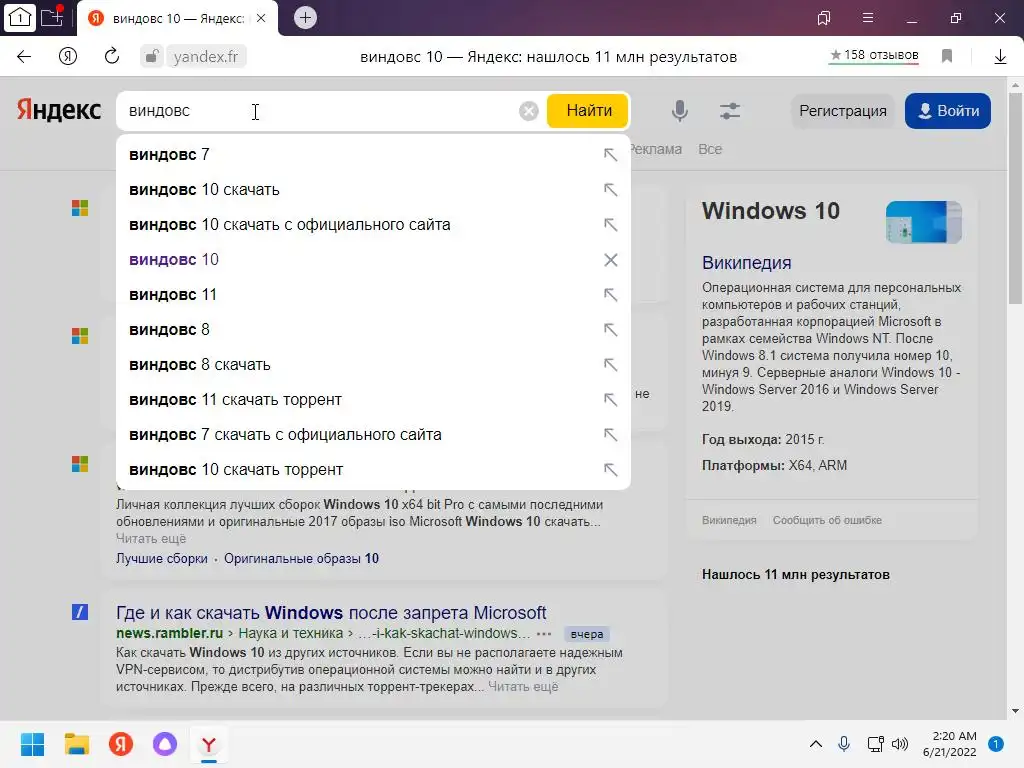Insert 'виндовс 11 скачать торрент' via arrow icon

pos(611,400)
